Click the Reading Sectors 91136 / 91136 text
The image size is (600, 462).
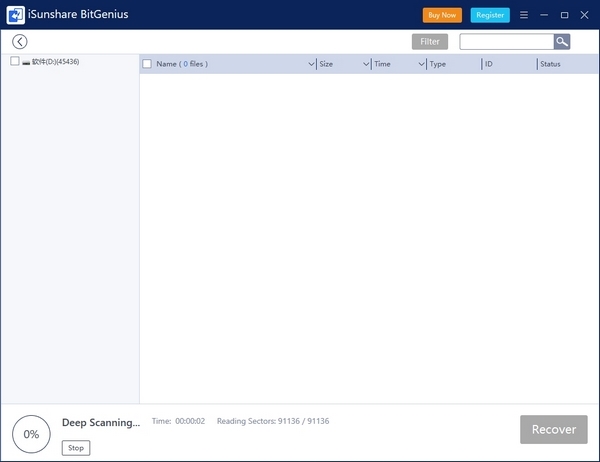tap(273, 421)
